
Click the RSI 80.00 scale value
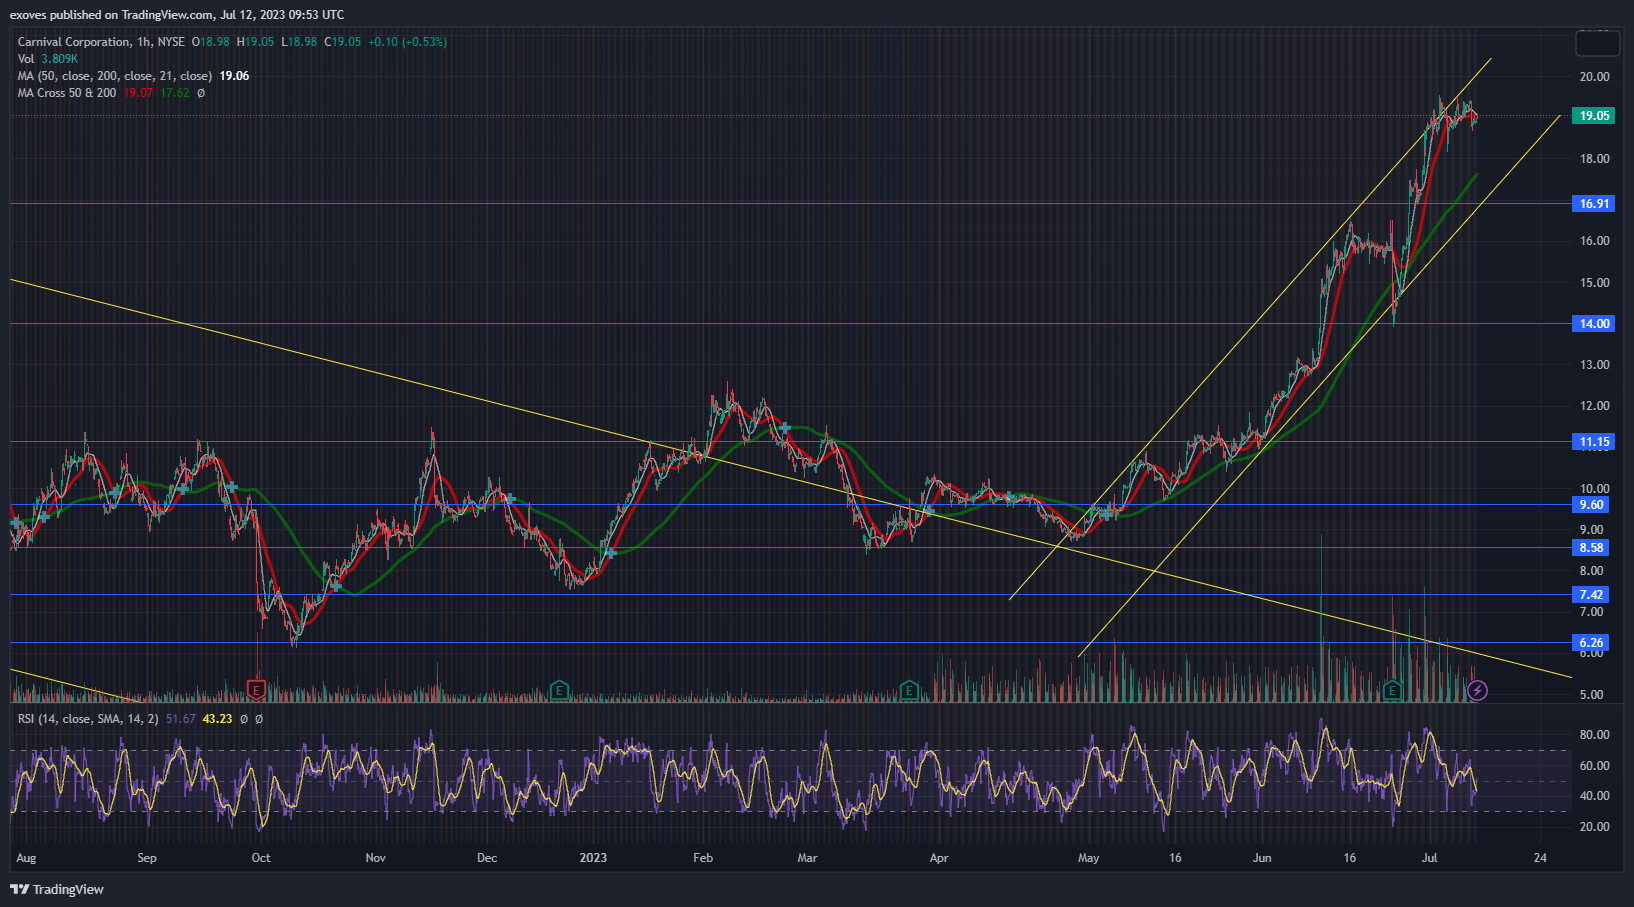[x=1594, y=735]
